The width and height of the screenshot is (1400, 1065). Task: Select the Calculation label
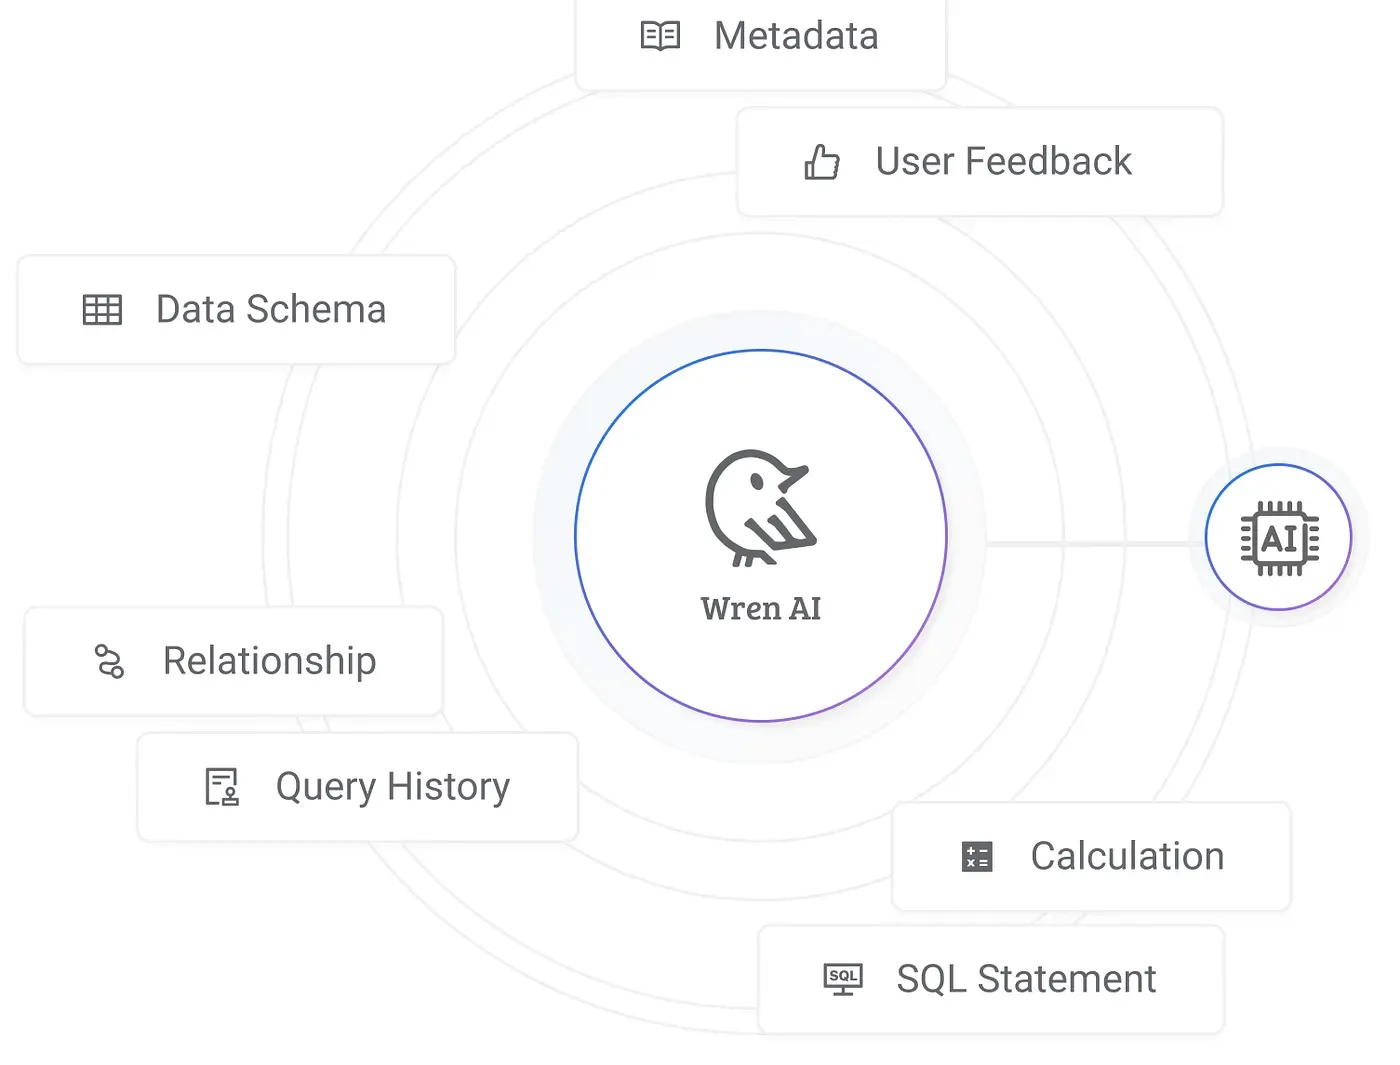1127,857
